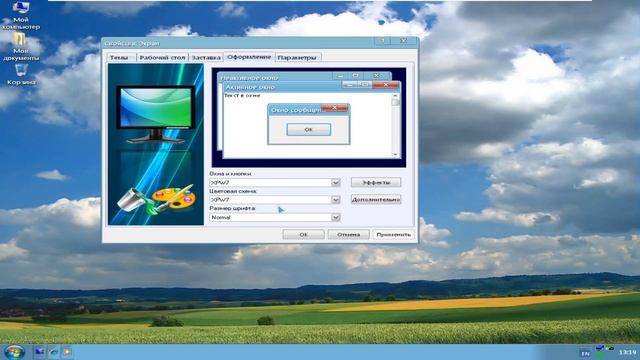
Task: Launch the browser quick launch icon
Action: (53, 352)
